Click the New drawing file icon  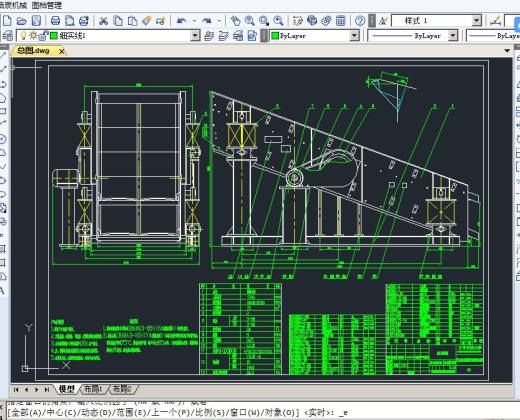(7, 21)
